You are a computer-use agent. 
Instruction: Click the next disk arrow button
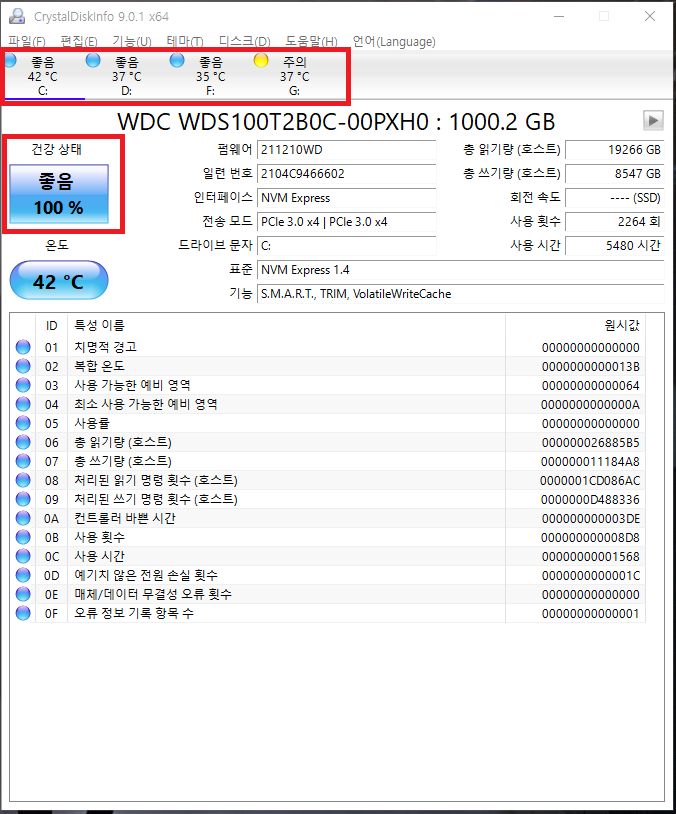point(653,120)
